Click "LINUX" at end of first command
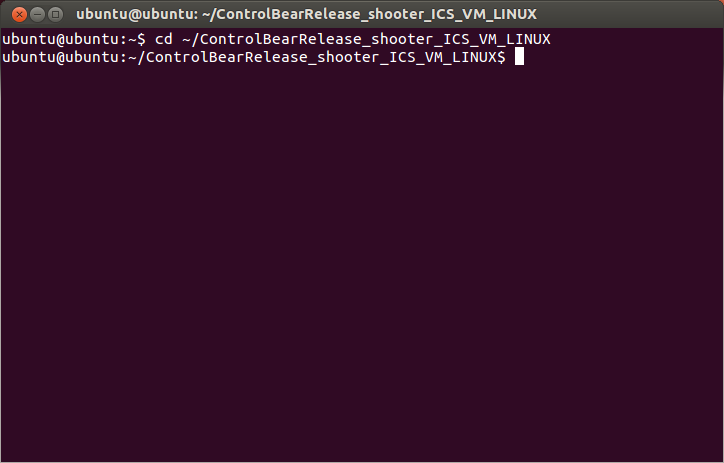Image resolution: width=724 pixels, height=463 pixels. pos(527,39)
